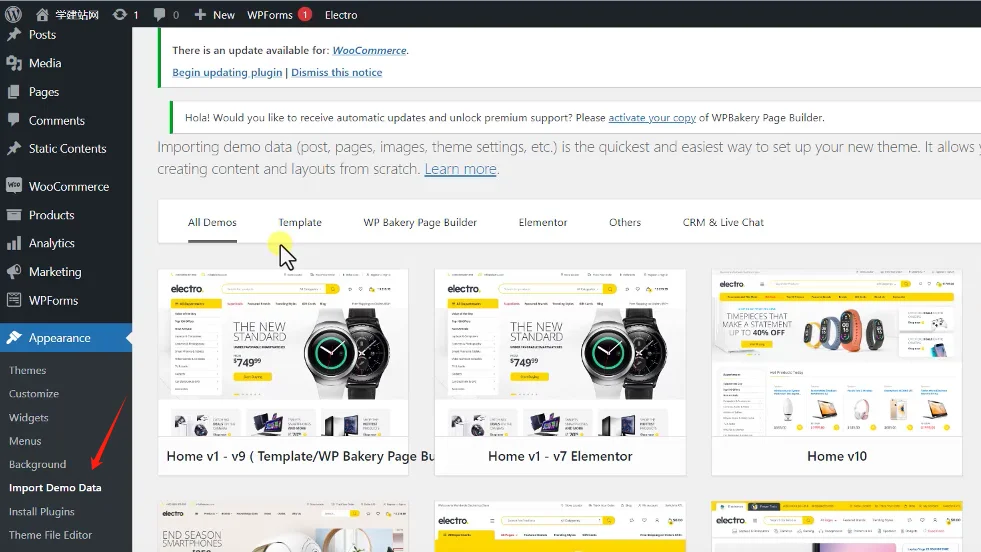Click the Pages icon in sidebar
The height and width of the screenshot is (552, 981).
(x=14, y=91)
